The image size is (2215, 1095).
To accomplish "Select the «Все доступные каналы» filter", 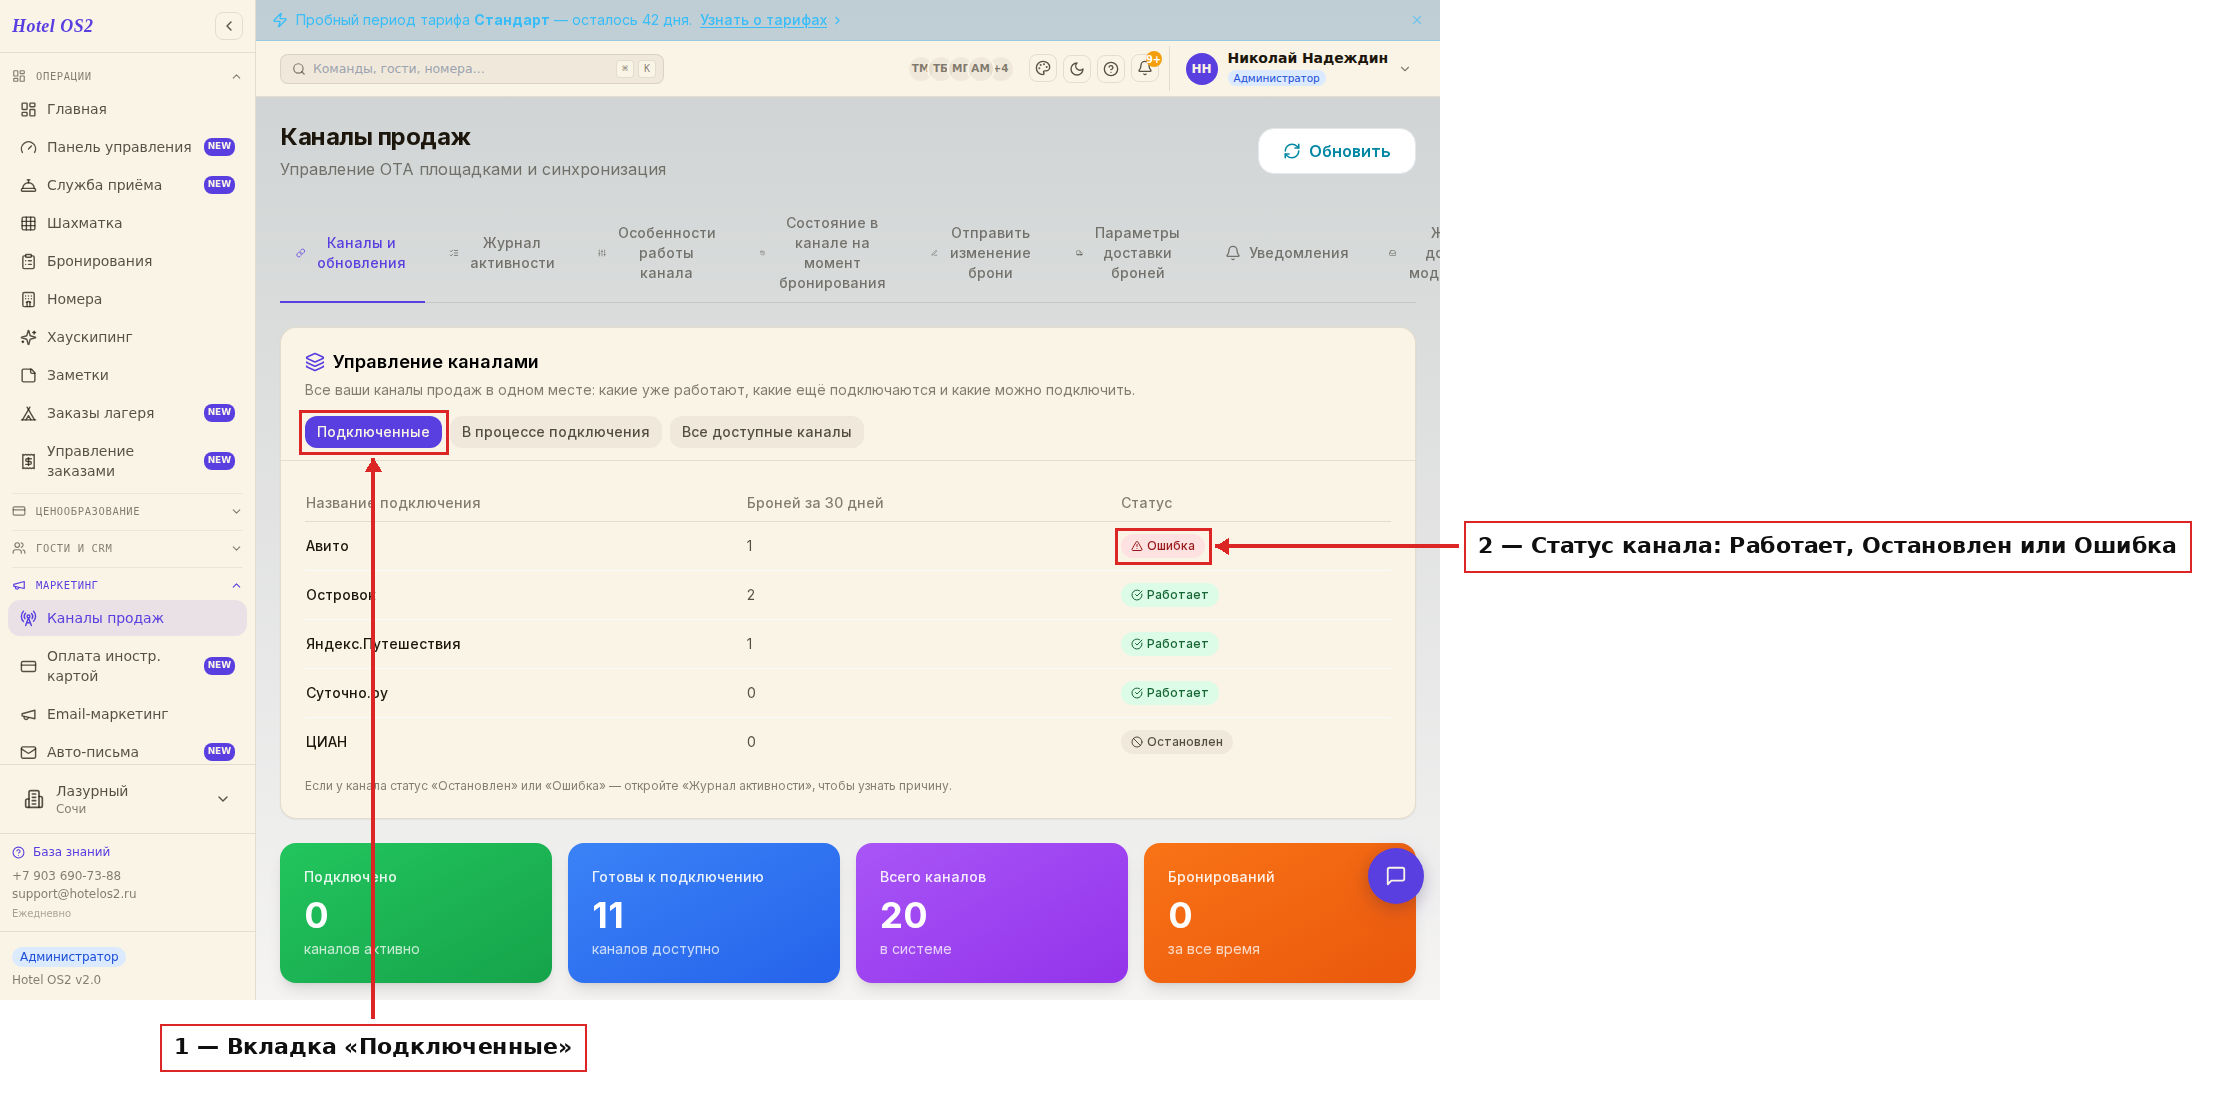I will tap(766, 432).
